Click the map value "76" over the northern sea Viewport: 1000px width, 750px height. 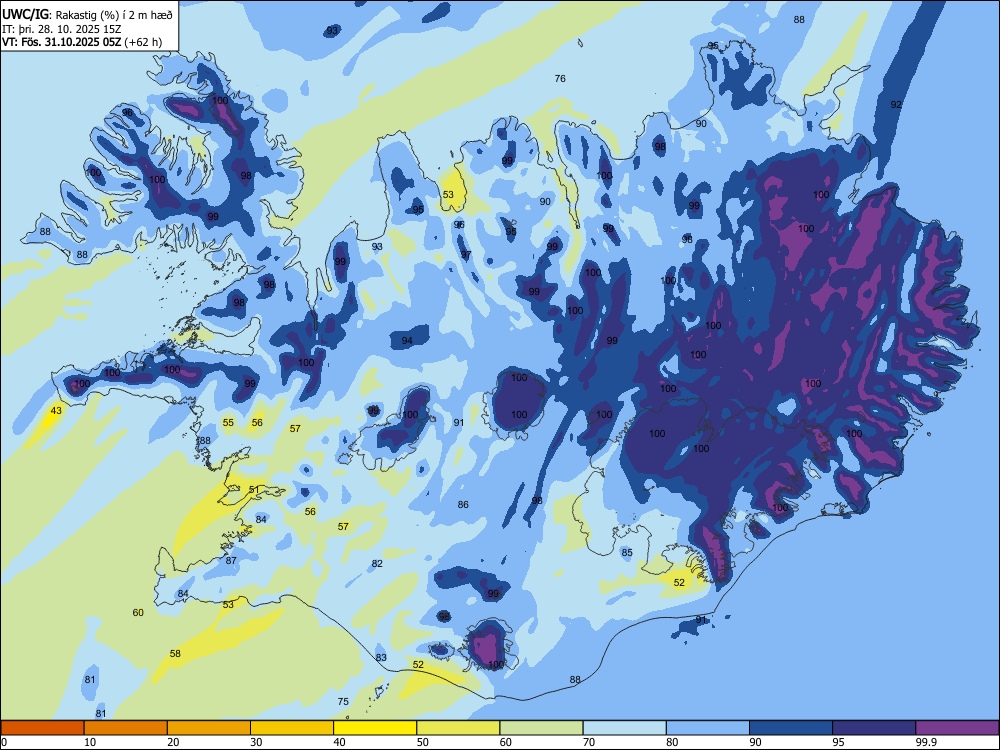(560, 78)
